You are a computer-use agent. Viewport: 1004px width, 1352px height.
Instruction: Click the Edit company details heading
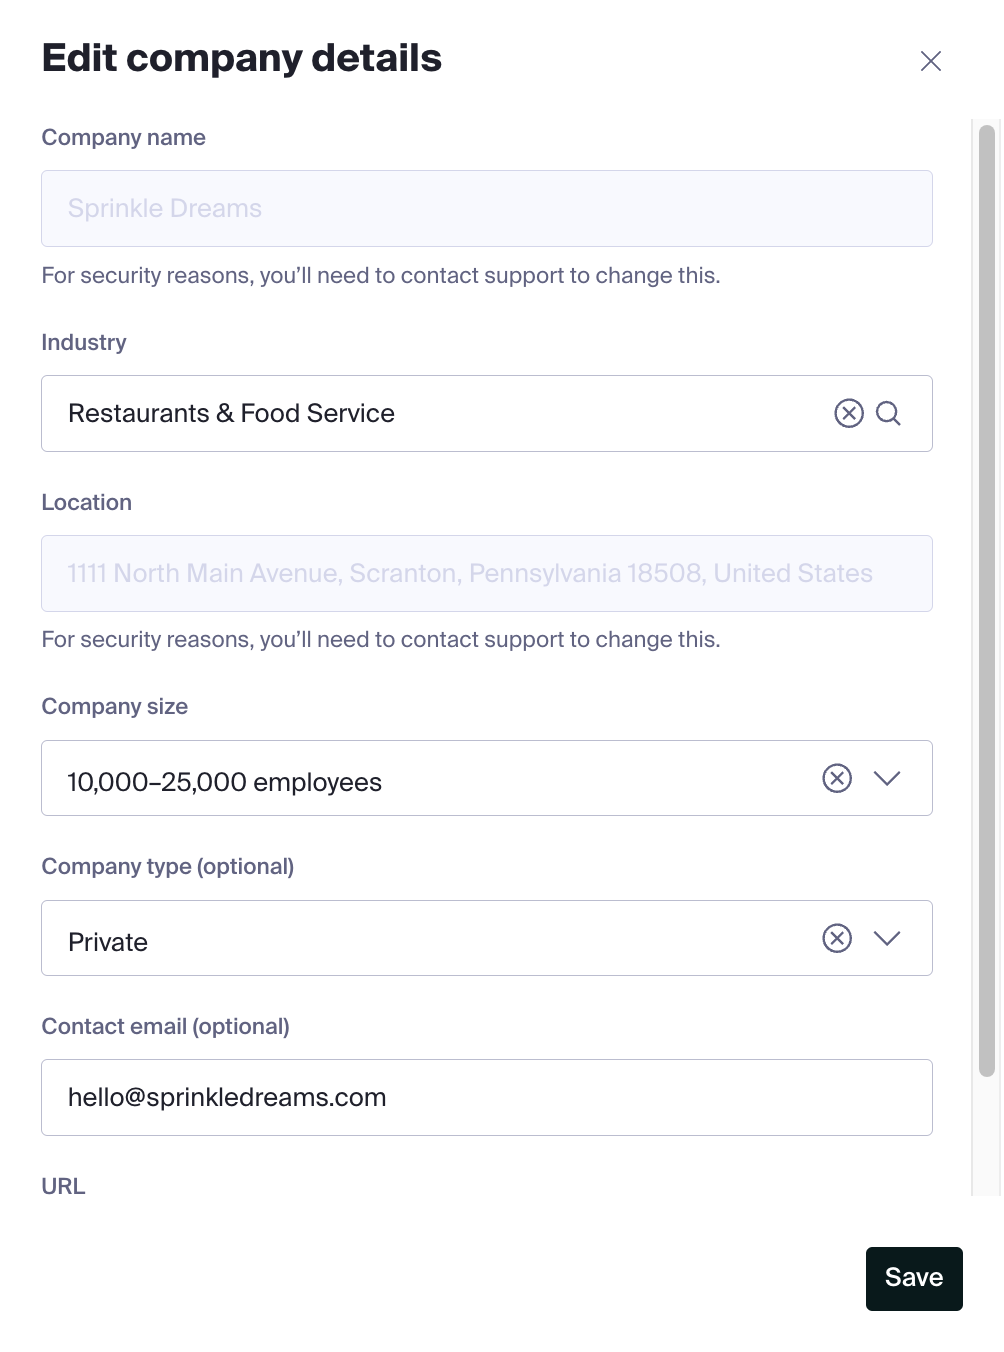point(242,58)
